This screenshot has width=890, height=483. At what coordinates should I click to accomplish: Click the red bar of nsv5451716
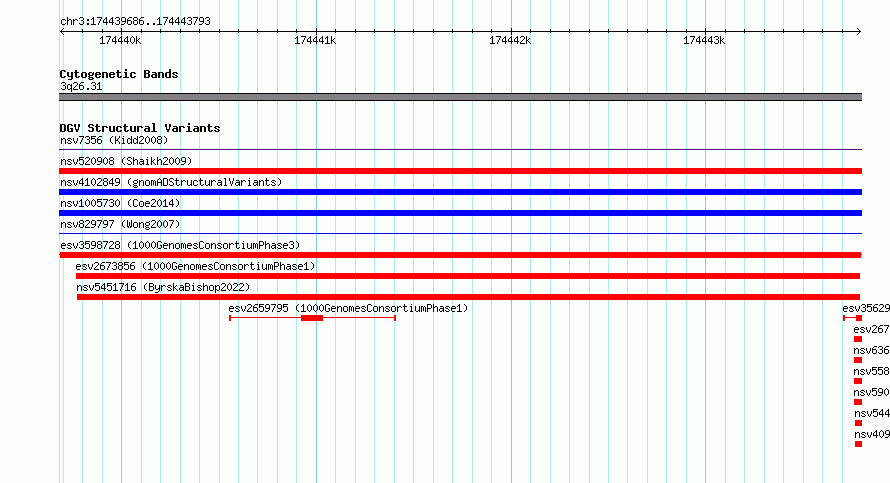click(x=468, y=297)
